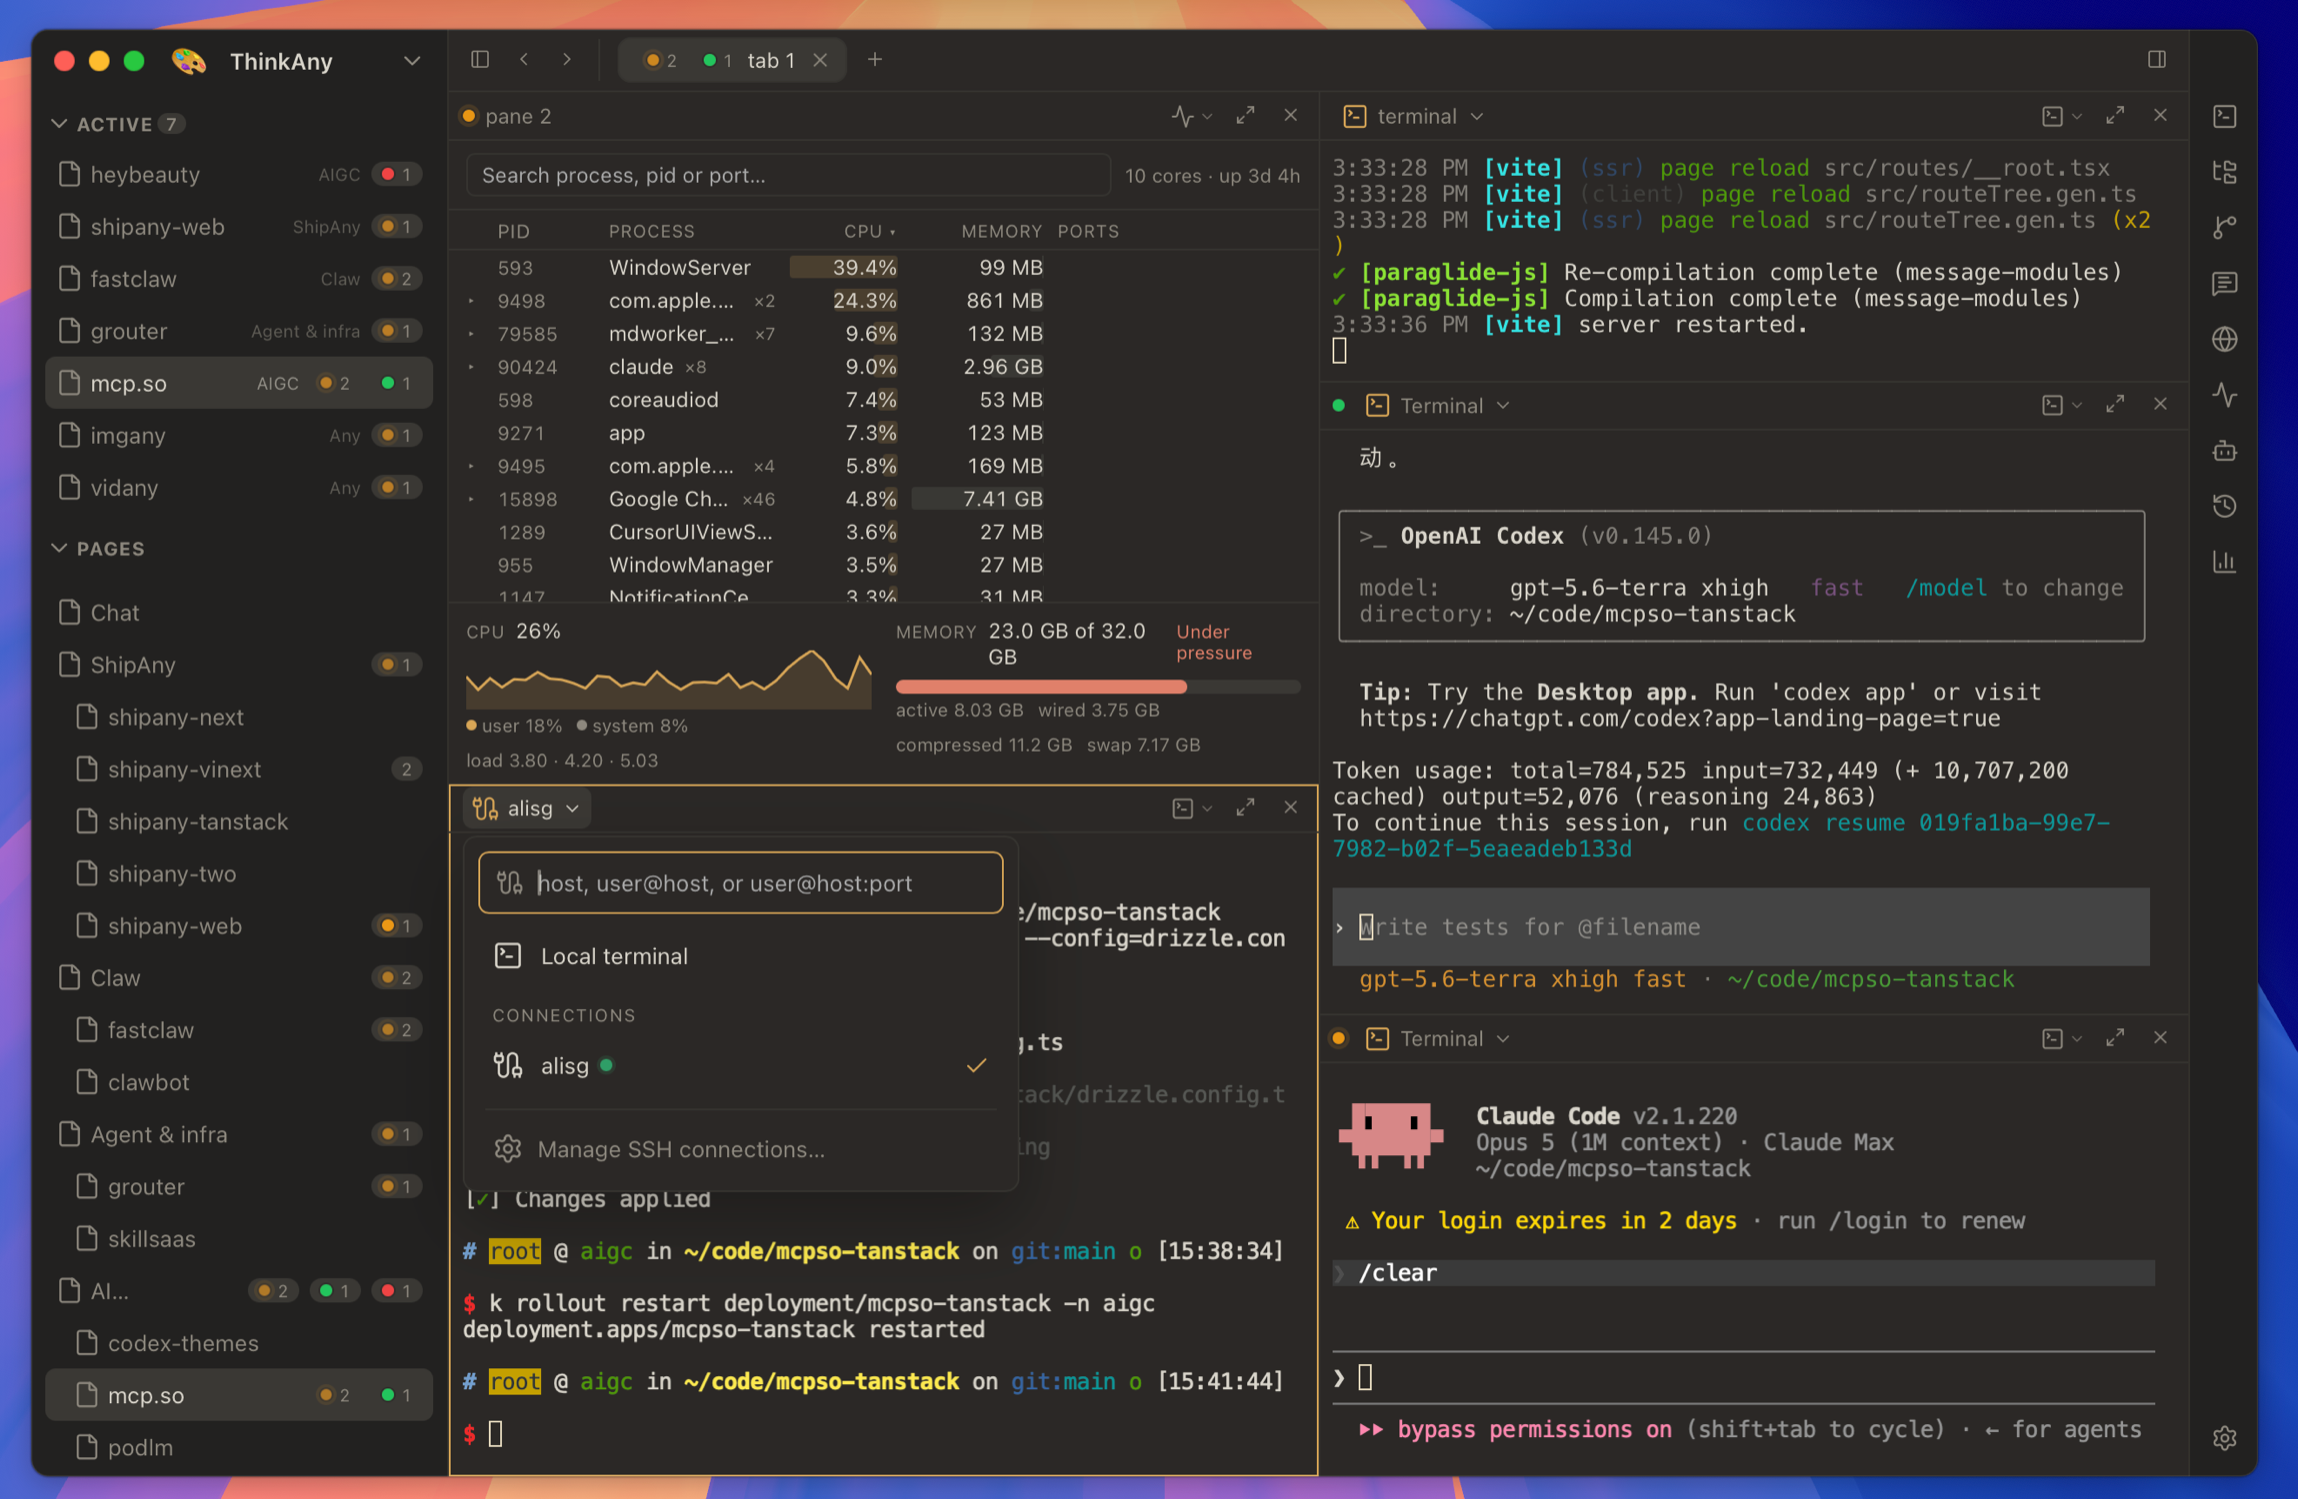
Task: Select the tab 1 tab
Action: pyautogui.click(x=732, y=60)
